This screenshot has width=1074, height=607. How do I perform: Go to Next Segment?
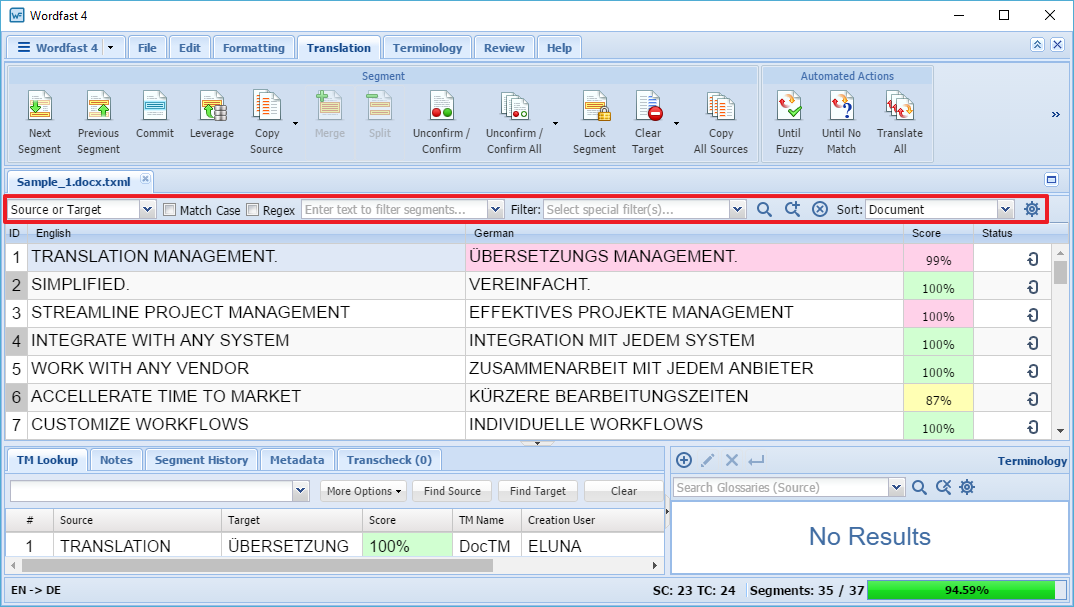click(x=39, y=123)
